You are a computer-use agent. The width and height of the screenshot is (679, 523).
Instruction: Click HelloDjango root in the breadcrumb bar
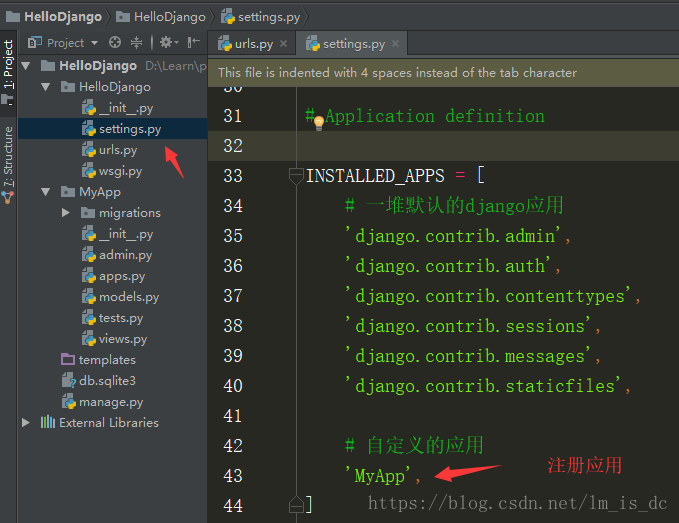(x=54, y=17)
